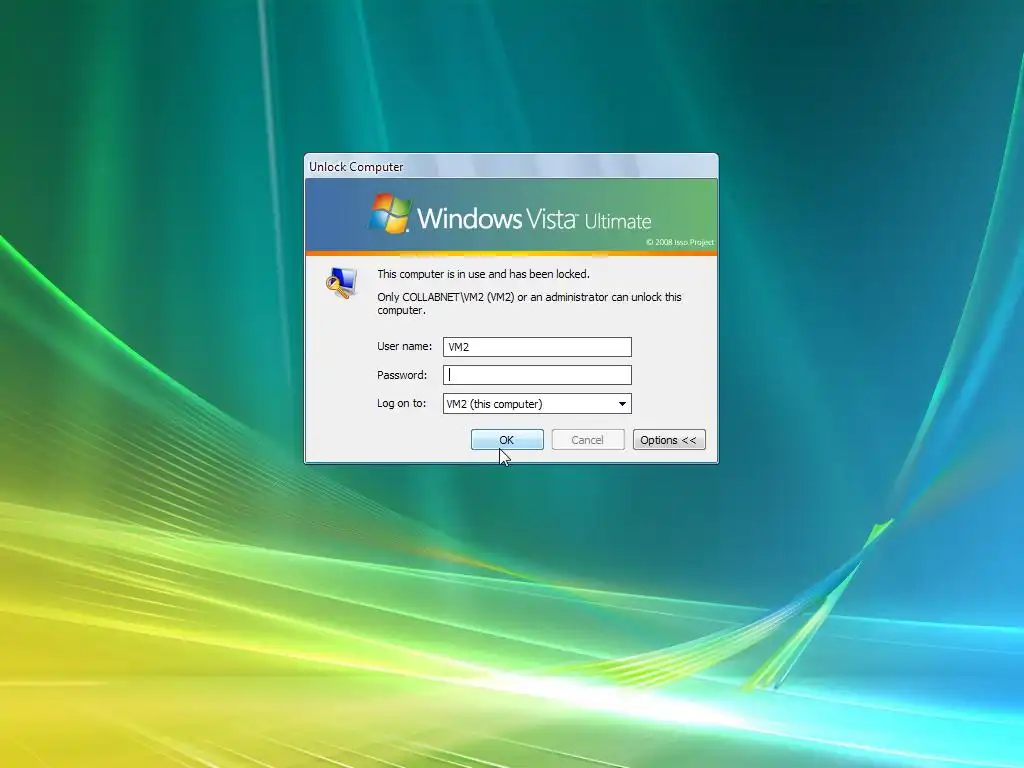
Task: Click the 'Only COLLABNET\VM2' message text
Action: 529,303
